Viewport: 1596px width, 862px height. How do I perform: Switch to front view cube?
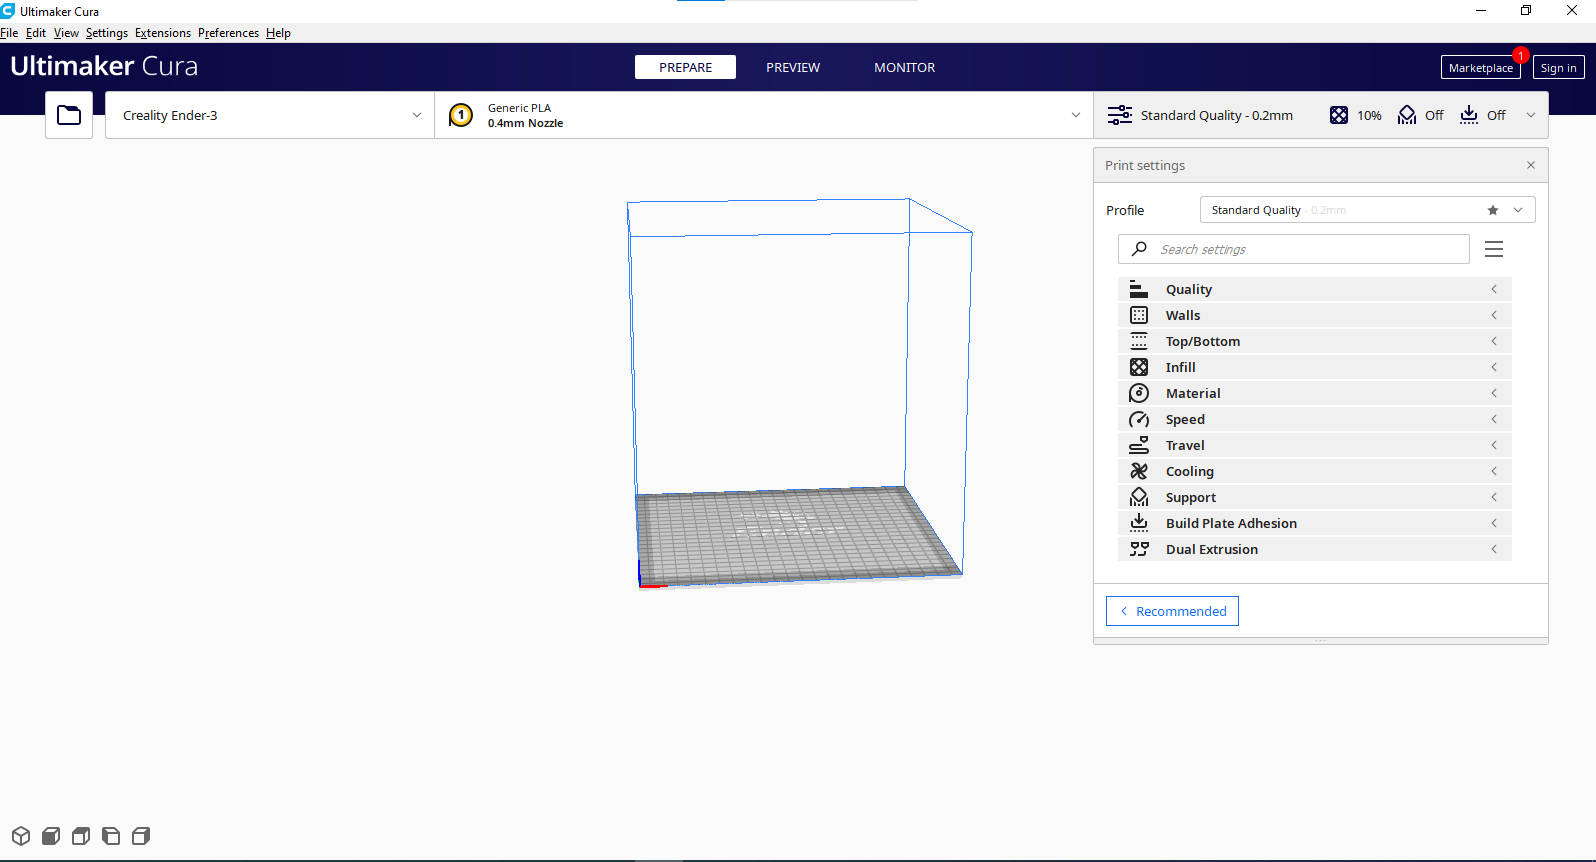pyautogui.click(x=51, y=836)
